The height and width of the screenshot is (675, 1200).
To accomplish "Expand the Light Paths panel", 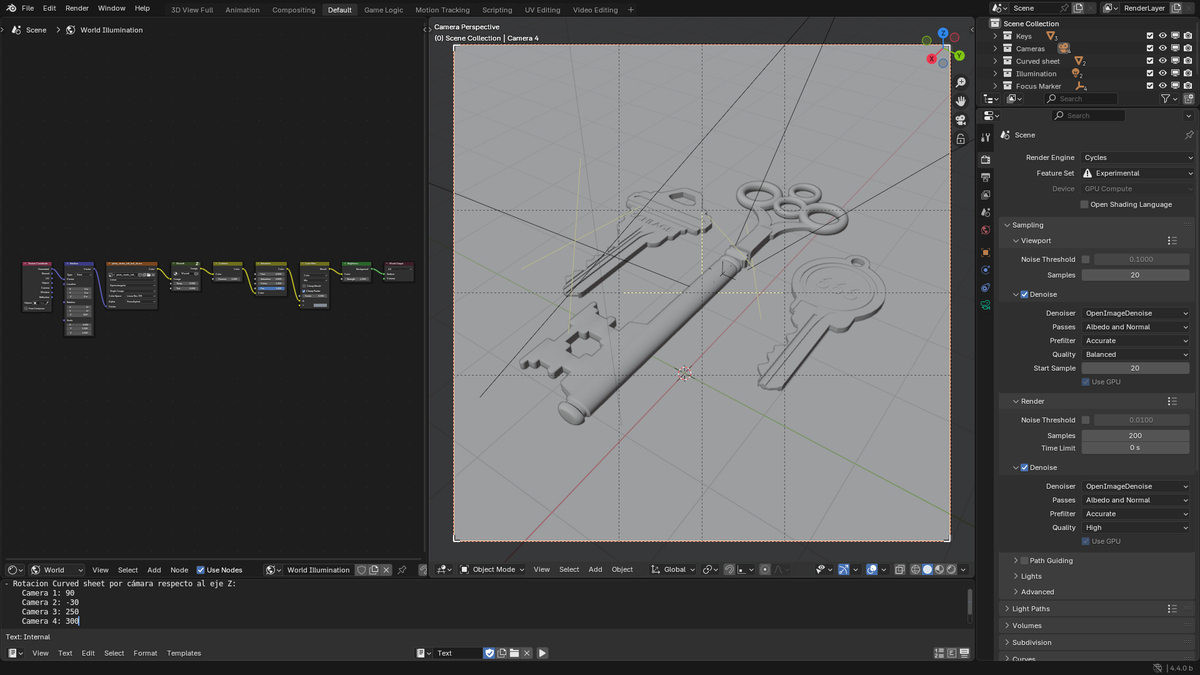I will click(1030, 608).
